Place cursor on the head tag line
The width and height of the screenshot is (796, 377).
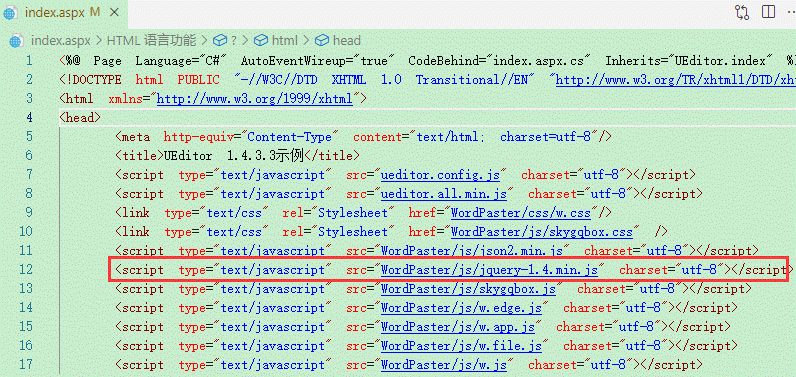tap(80, 118)
